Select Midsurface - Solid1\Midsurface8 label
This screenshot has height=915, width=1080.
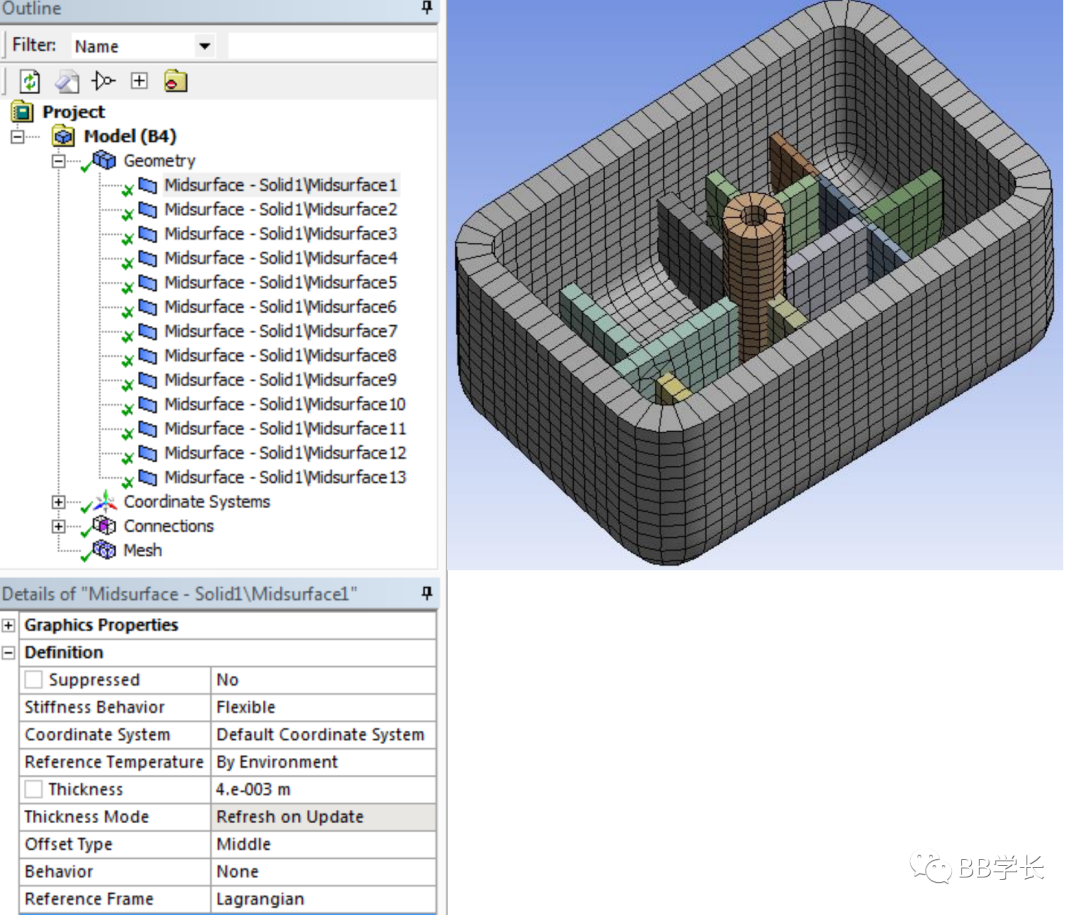(280, 355)
